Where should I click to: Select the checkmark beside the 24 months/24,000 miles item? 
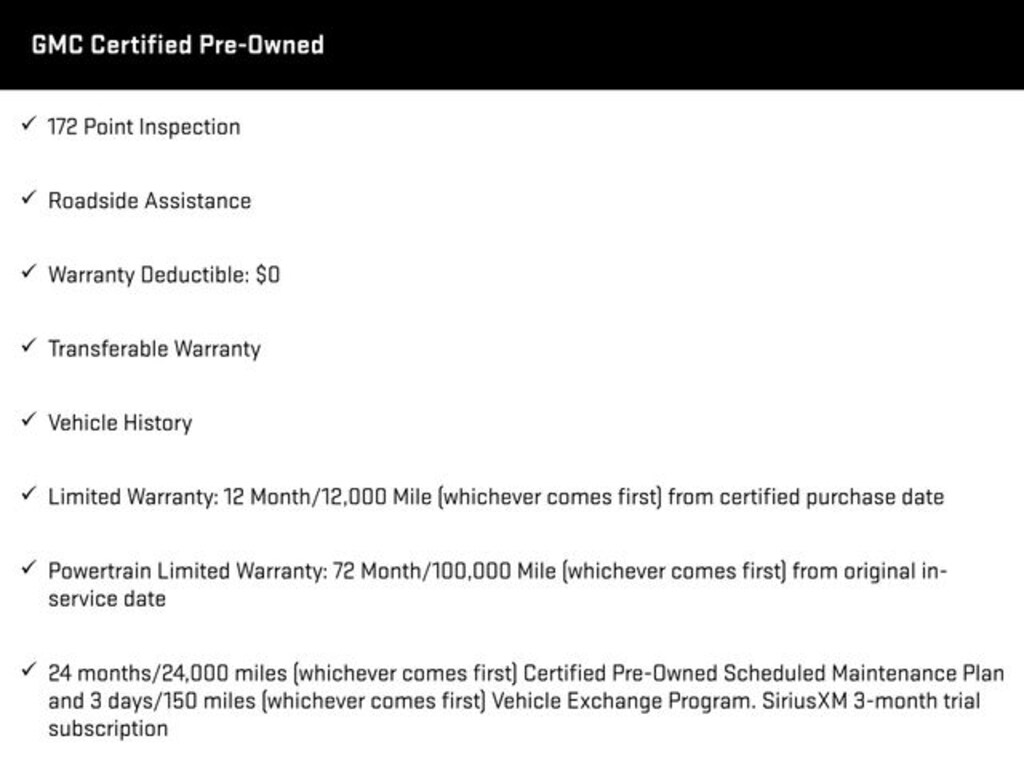(x=28, y=670)
